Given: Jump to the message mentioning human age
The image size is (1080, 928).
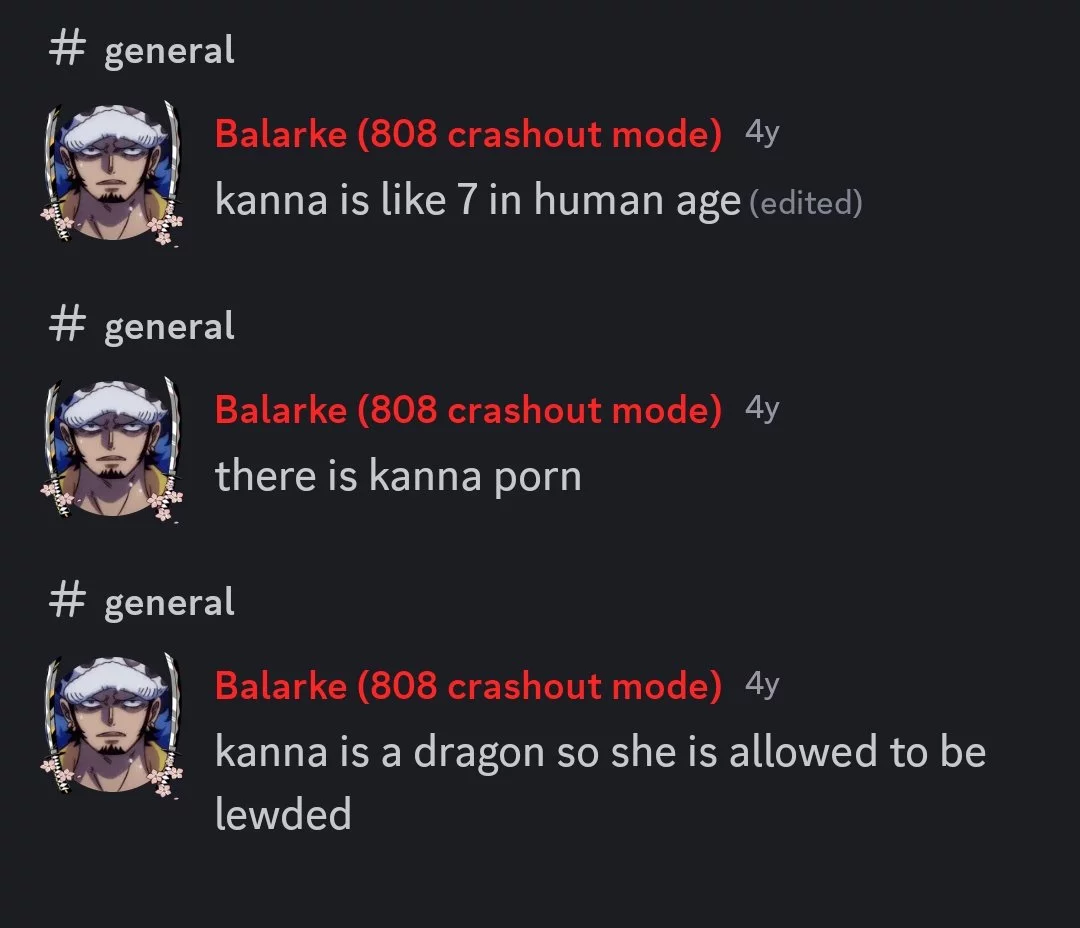Looking at the screenshot, I should (478, 200).
